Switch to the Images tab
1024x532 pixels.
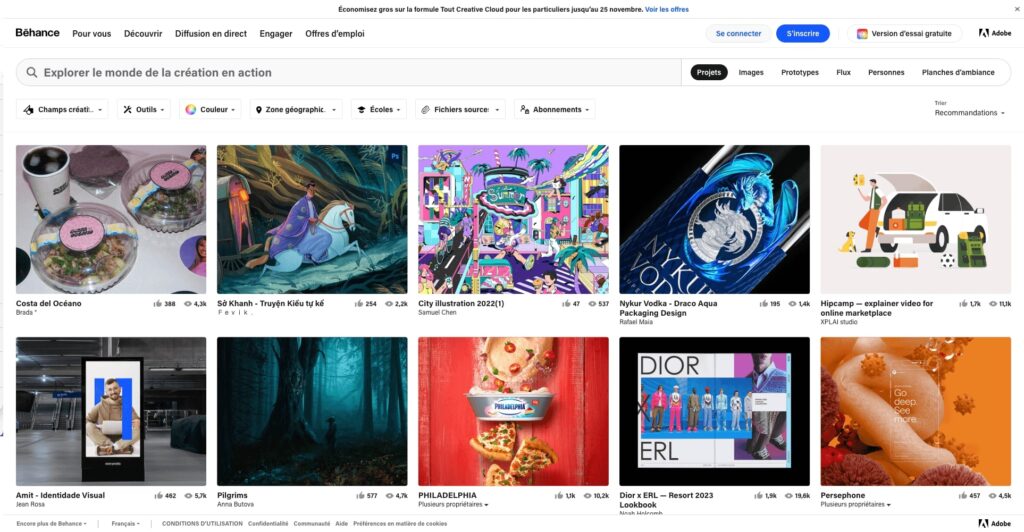click(x=751, y=73)
